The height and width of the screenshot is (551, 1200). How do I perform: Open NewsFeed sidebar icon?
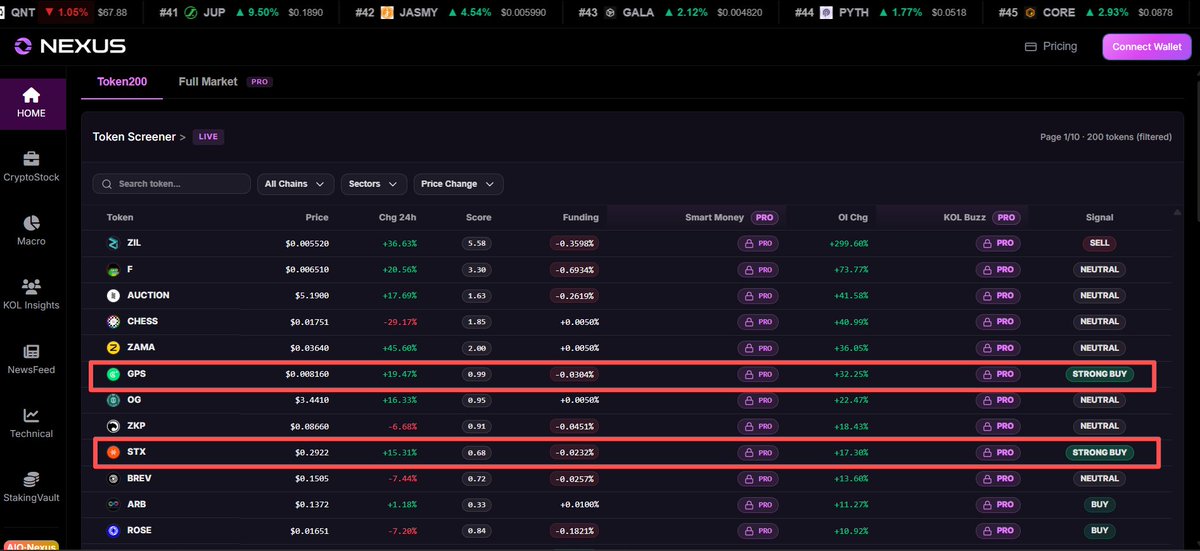[x=31, y=351]
